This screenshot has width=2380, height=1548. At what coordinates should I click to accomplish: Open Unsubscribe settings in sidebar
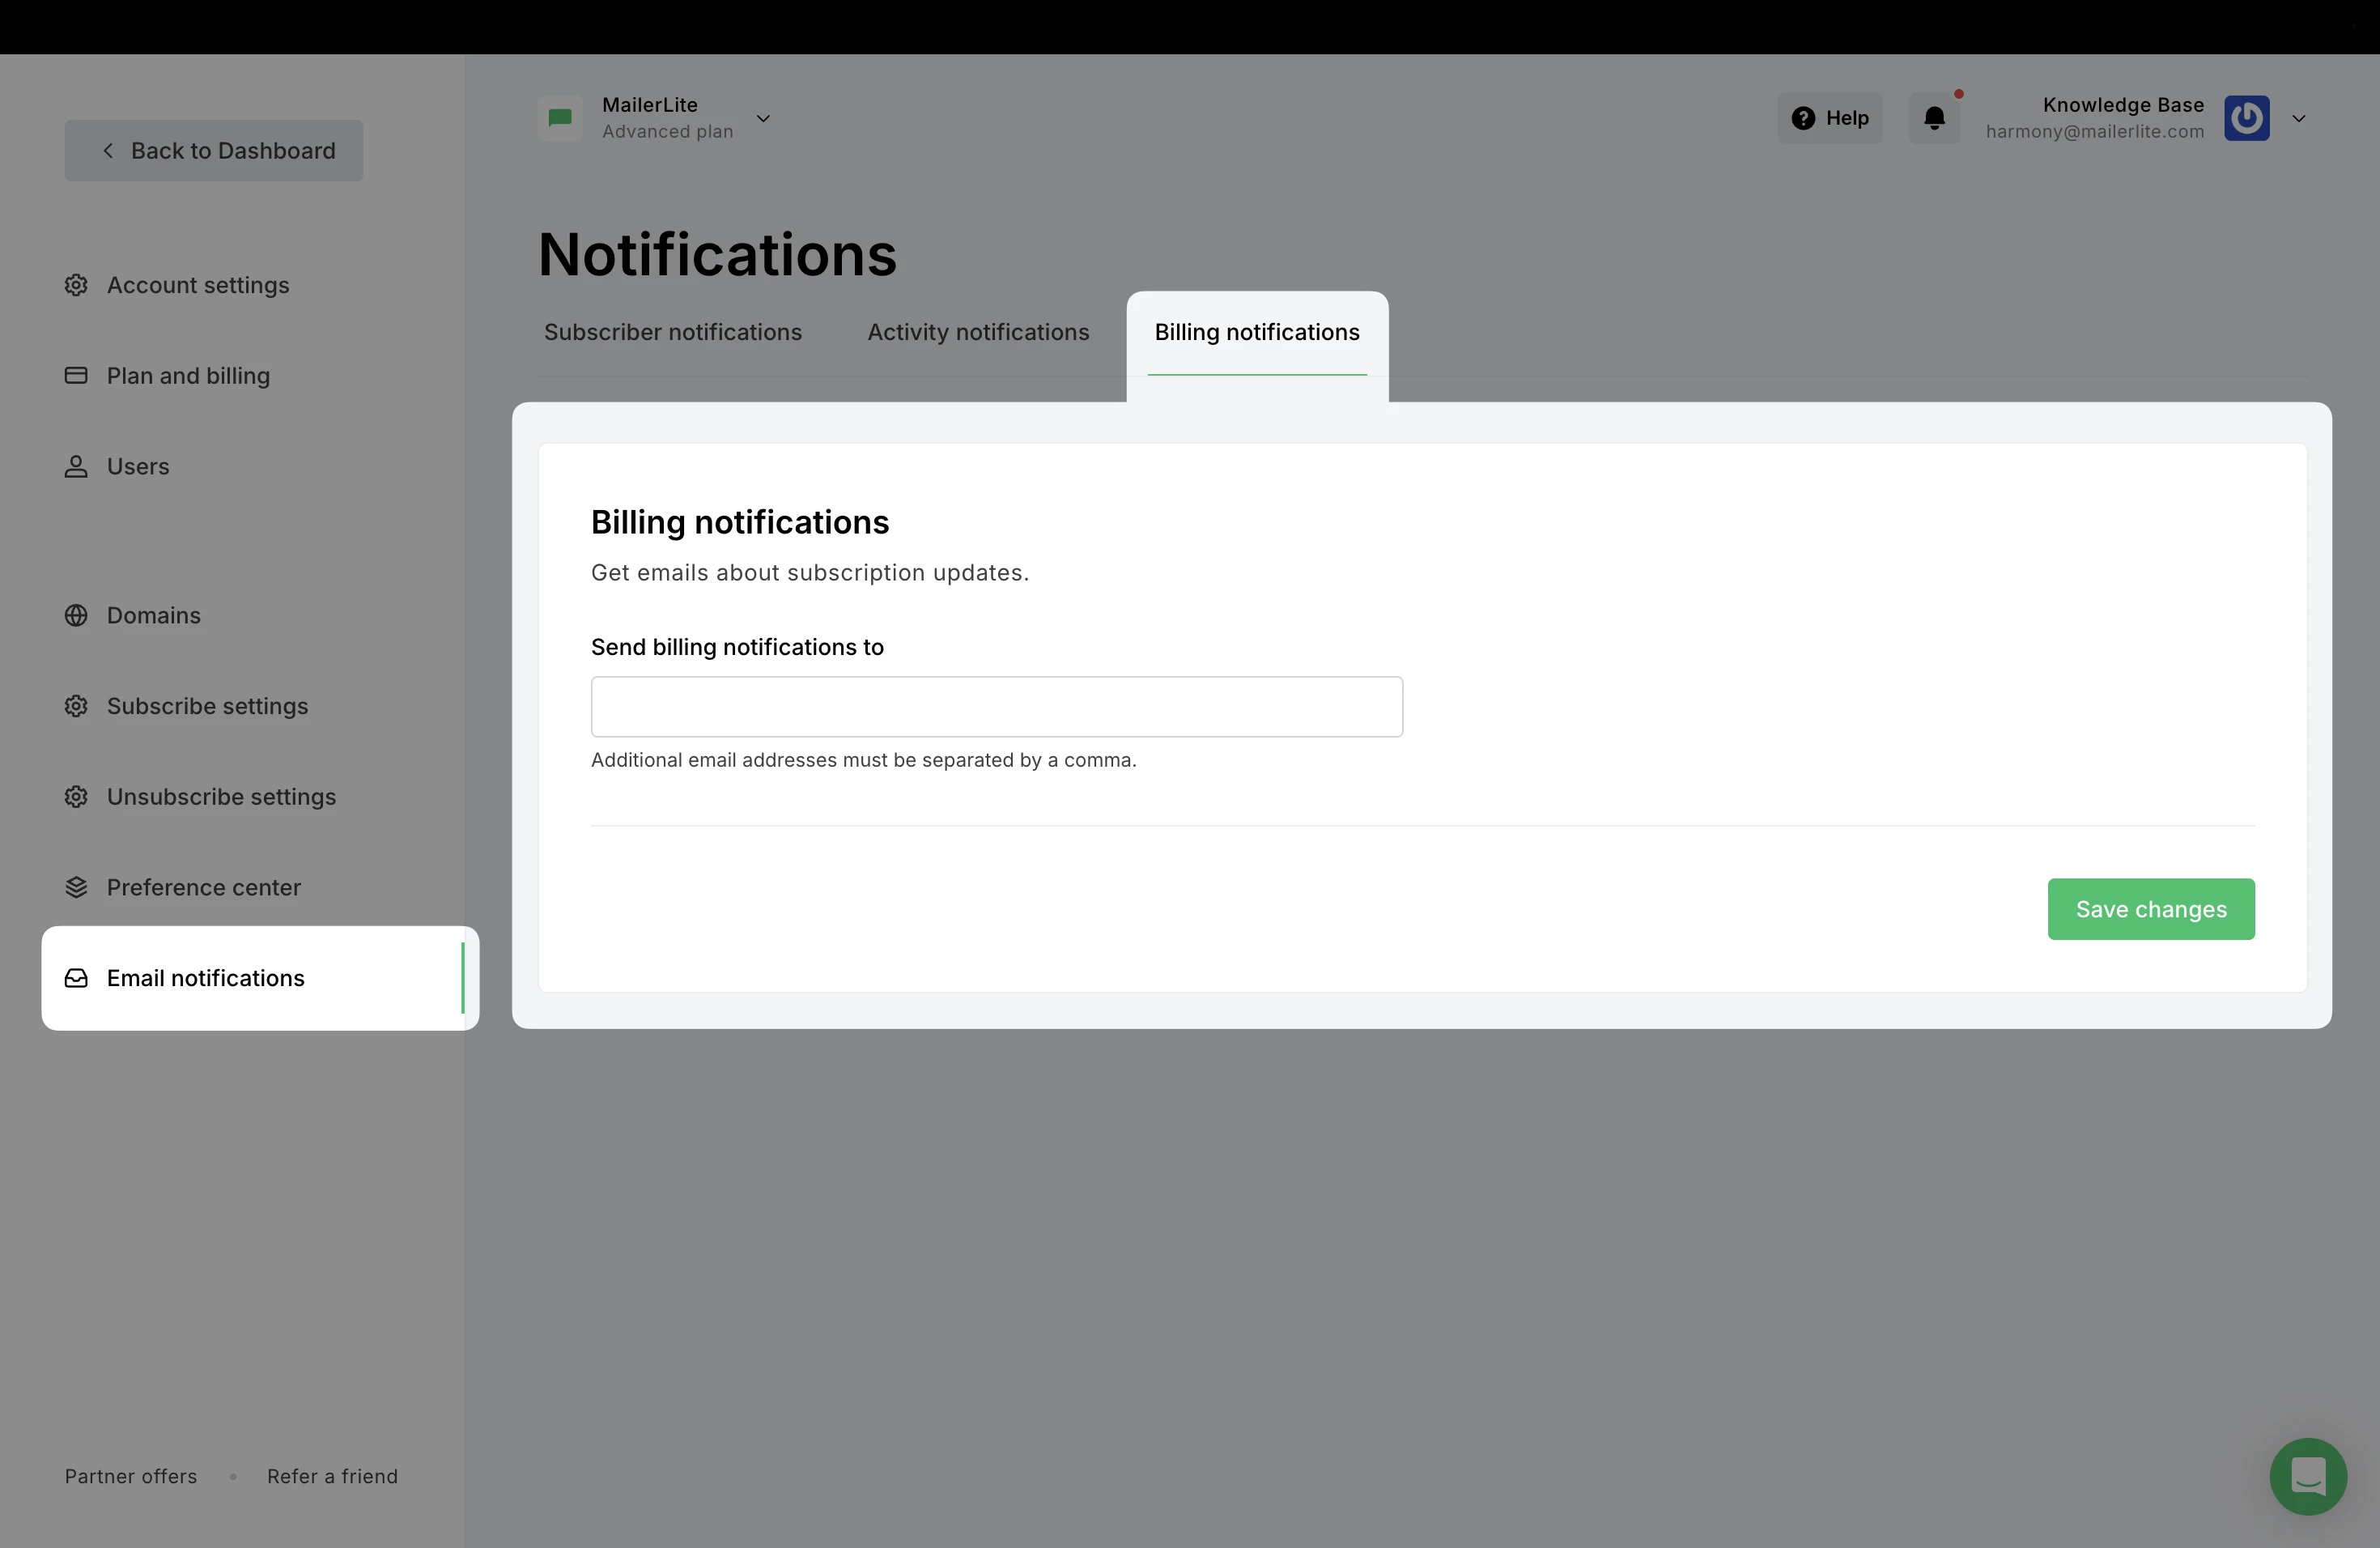[221, 796]
